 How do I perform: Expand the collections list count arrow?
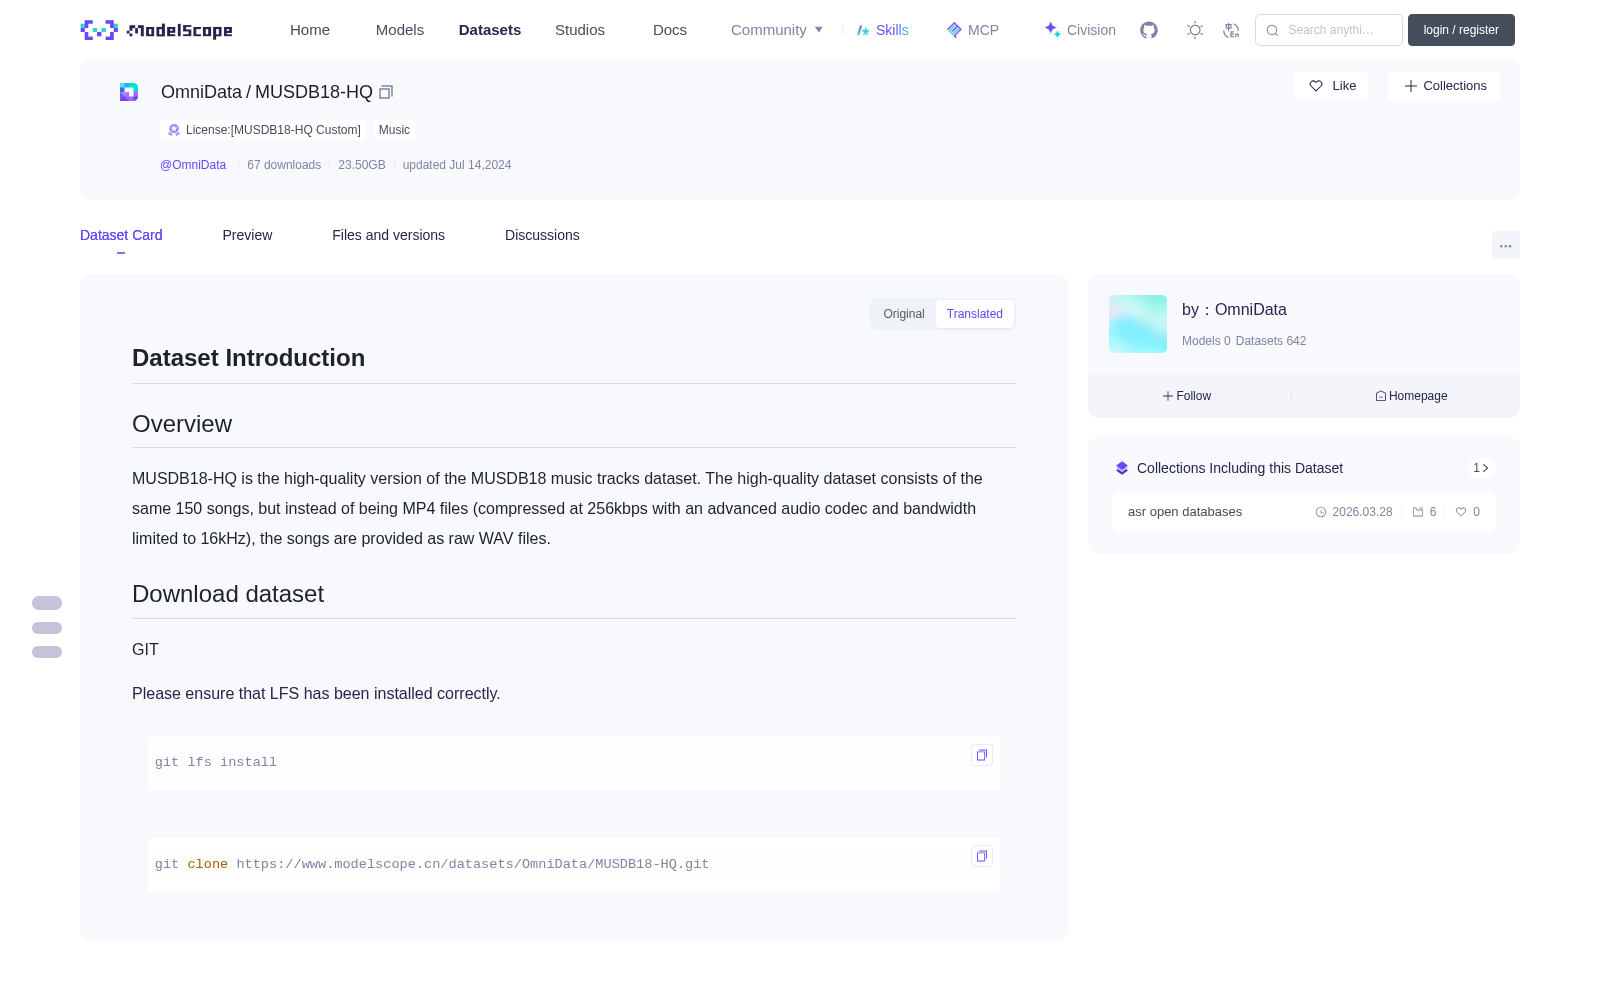[1481, 468]
